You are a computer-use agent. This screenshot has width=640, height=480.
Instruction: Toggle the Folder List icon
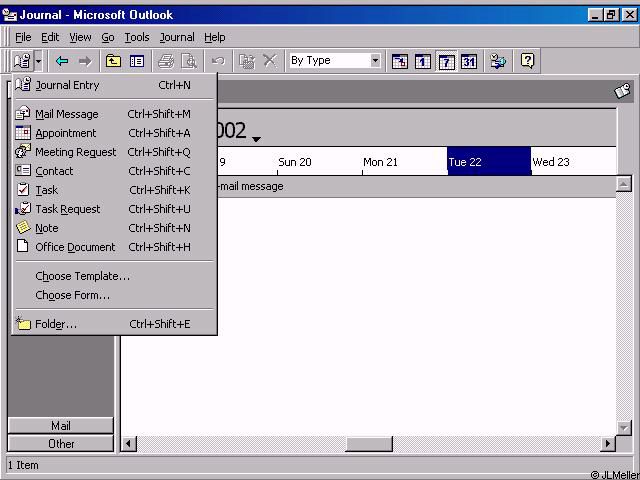[x=137, y=61]
